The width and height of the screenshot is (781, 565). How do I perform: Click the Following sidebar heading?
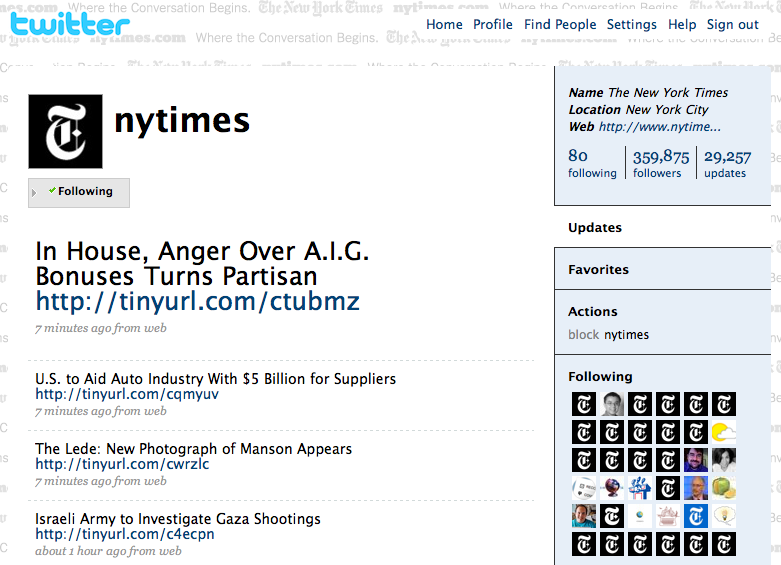pyautogui.click(x=600, y=377)
